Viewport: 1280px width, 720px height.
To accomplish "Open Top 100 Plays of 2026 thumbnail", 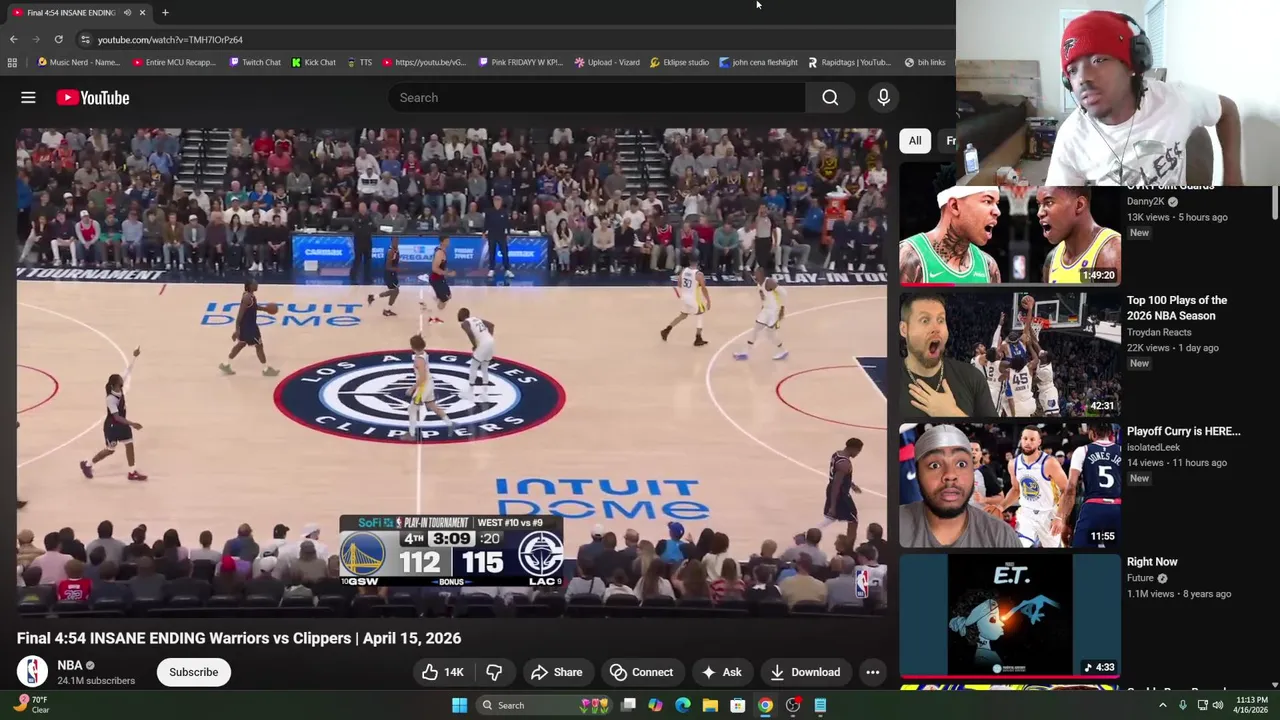I will point(1009,354).
